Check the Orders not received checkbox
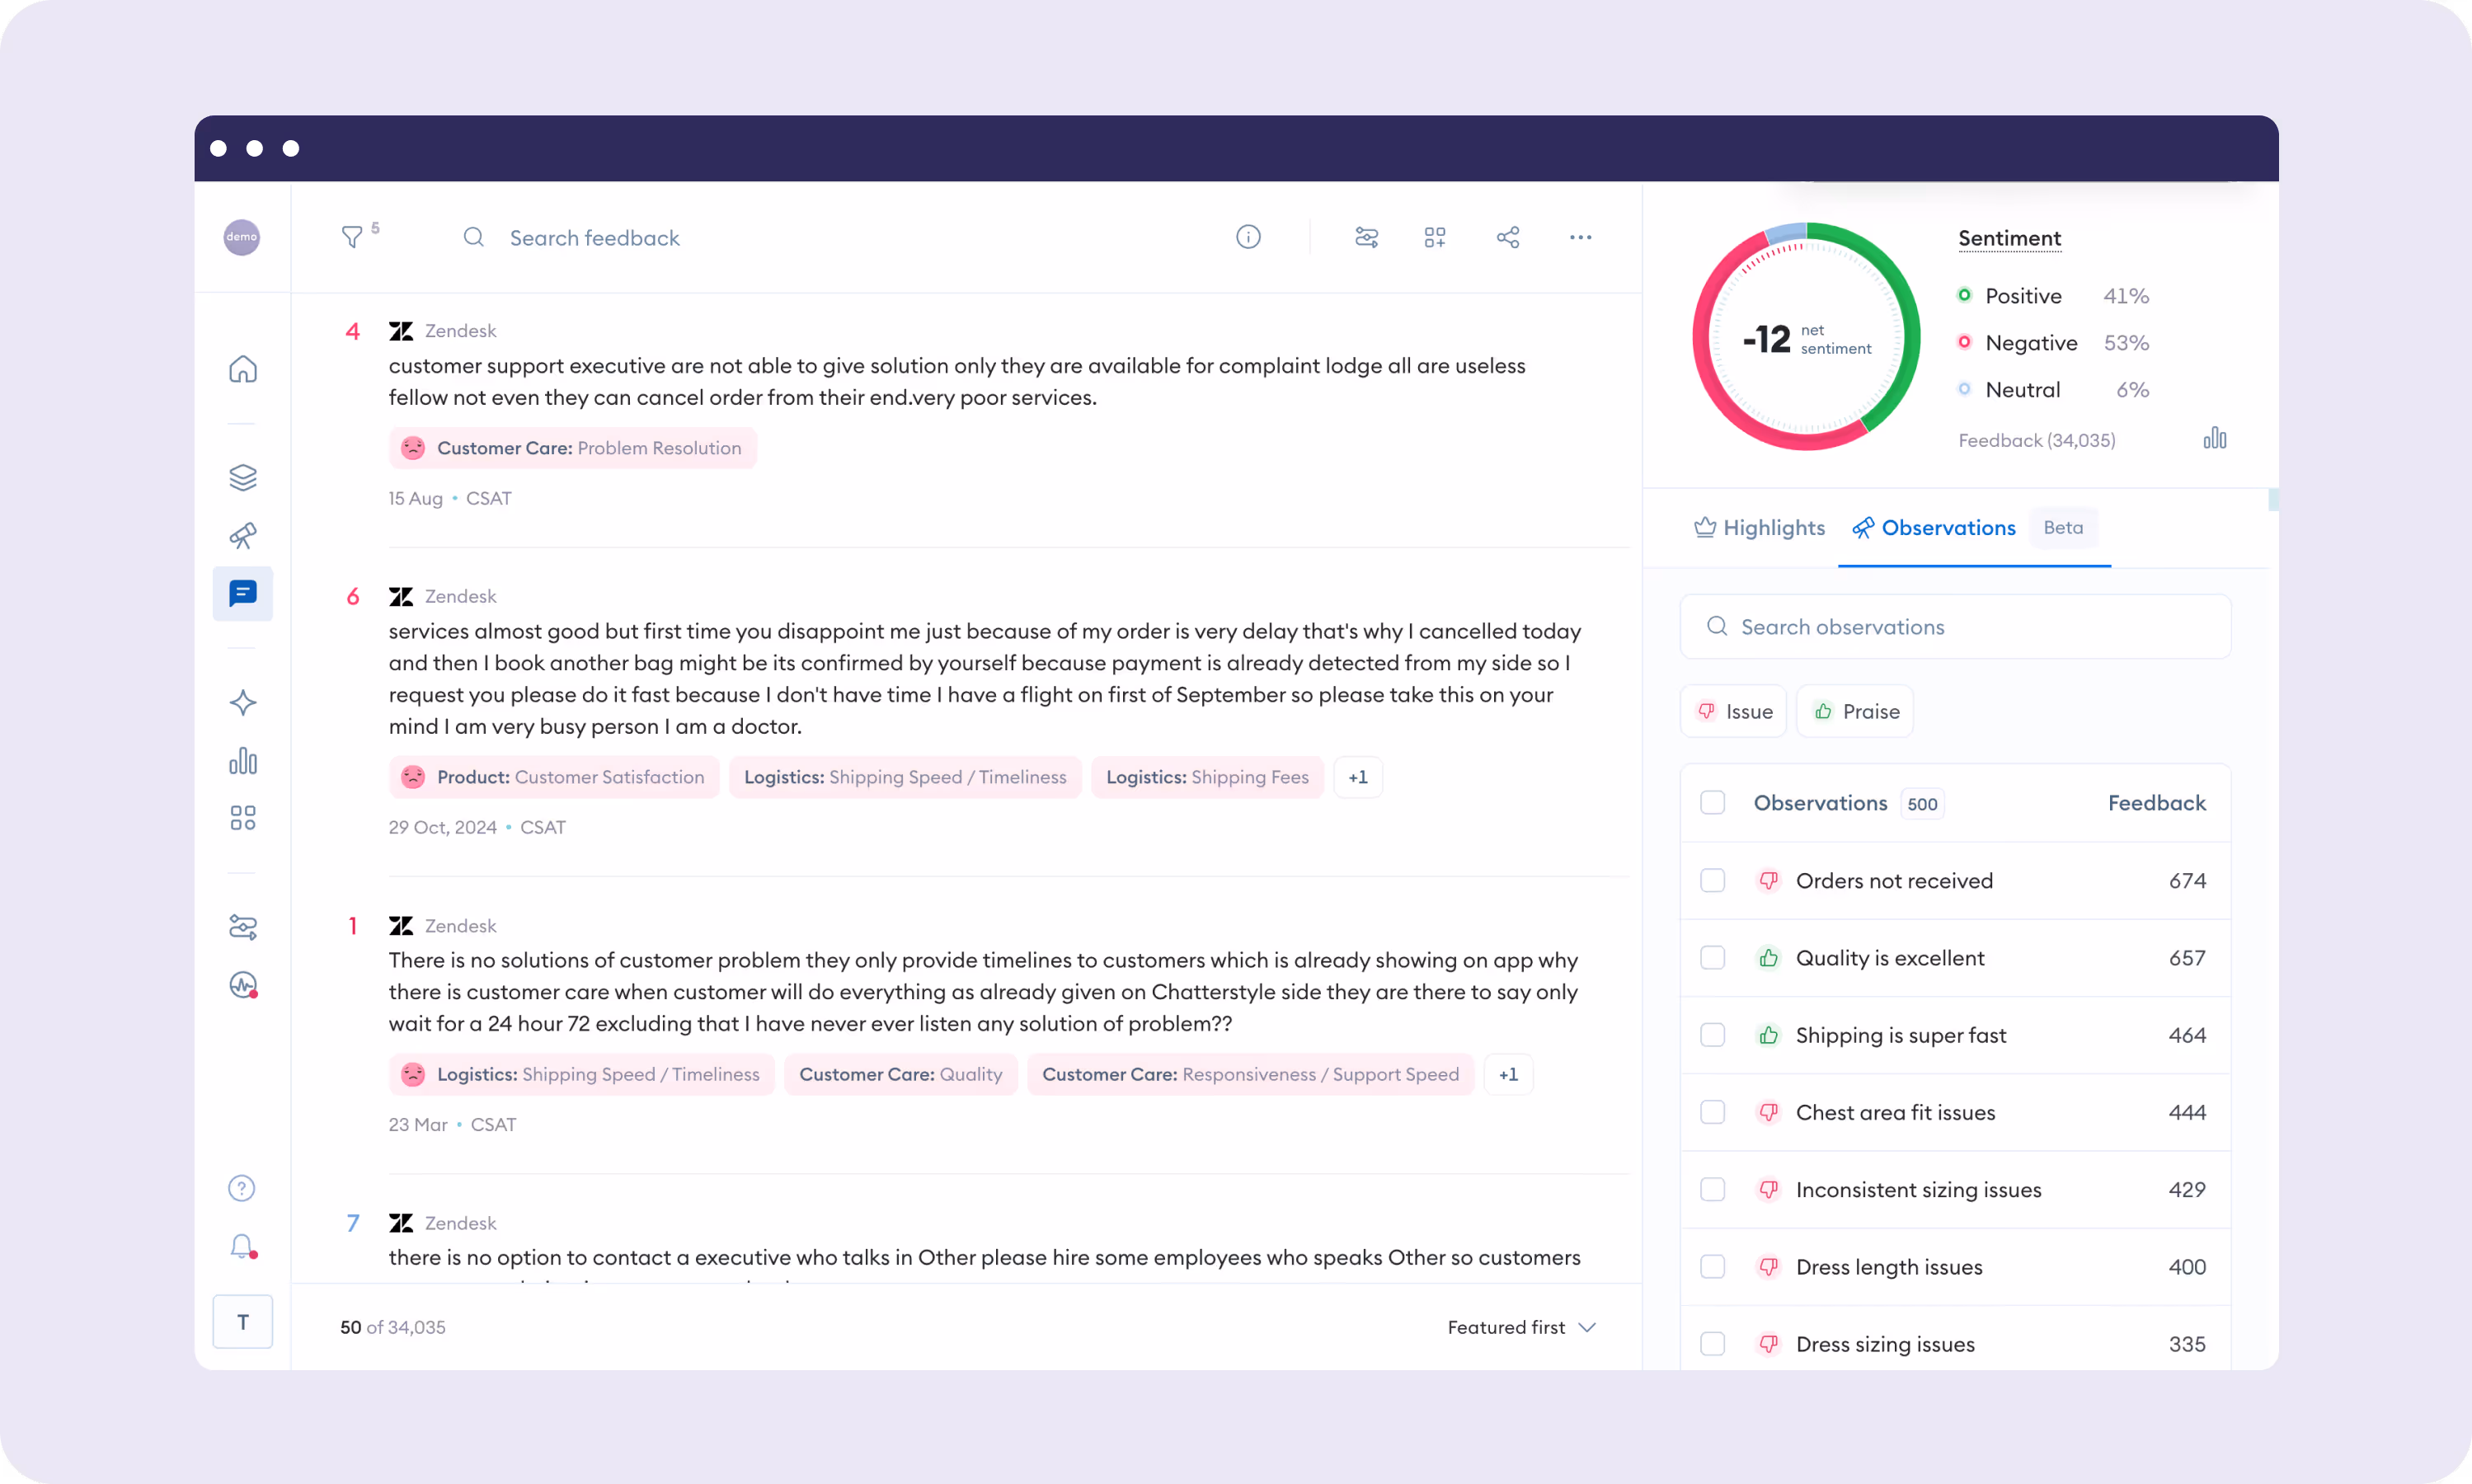Viewport: 2472px width, 1484px height. pos(1713,880)
